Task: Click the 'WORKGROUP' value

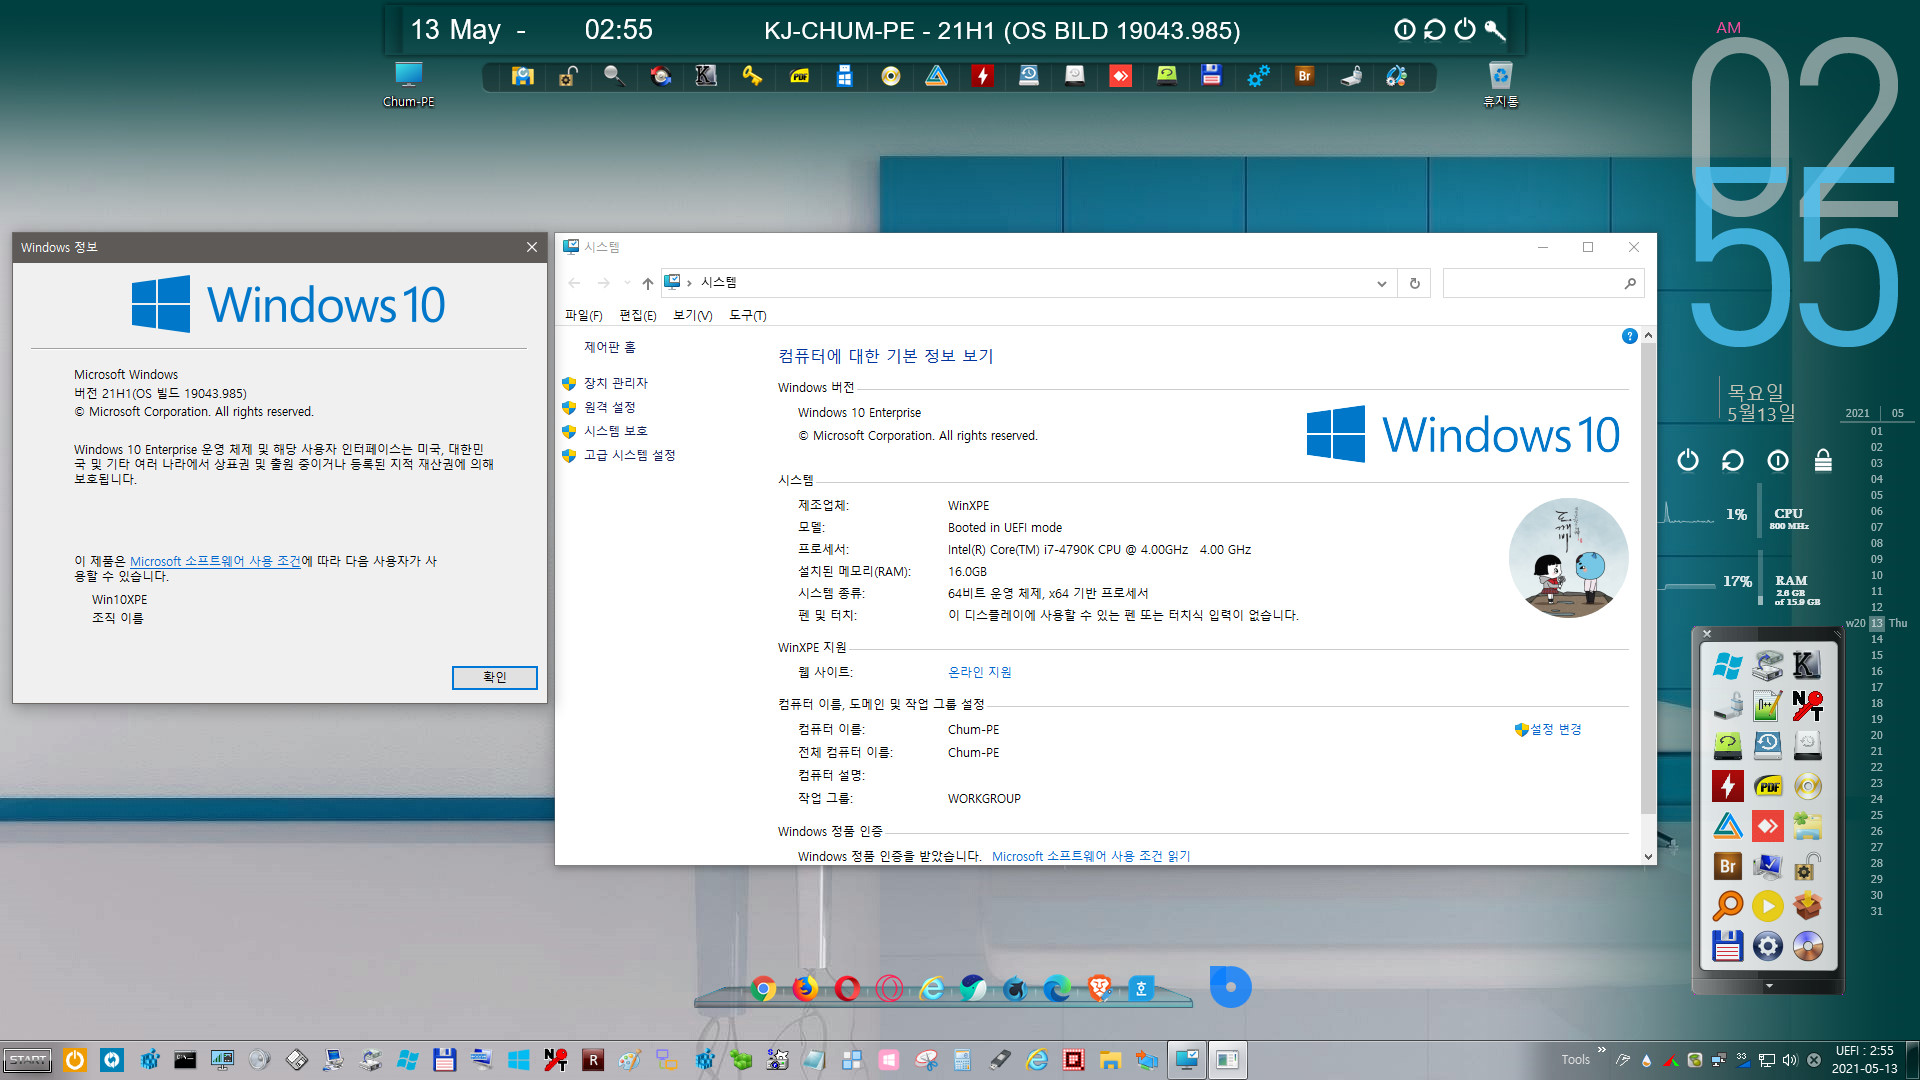Action: point(984,798)
